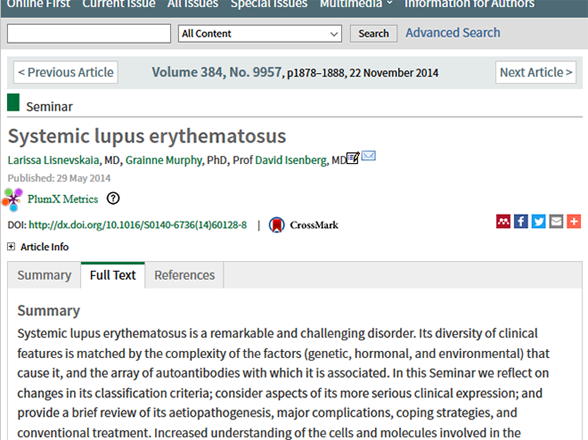Image resolution: width=588 pixels, height=440 pixels.
Task: Share the article on Facebook
Action: point(520,221)
